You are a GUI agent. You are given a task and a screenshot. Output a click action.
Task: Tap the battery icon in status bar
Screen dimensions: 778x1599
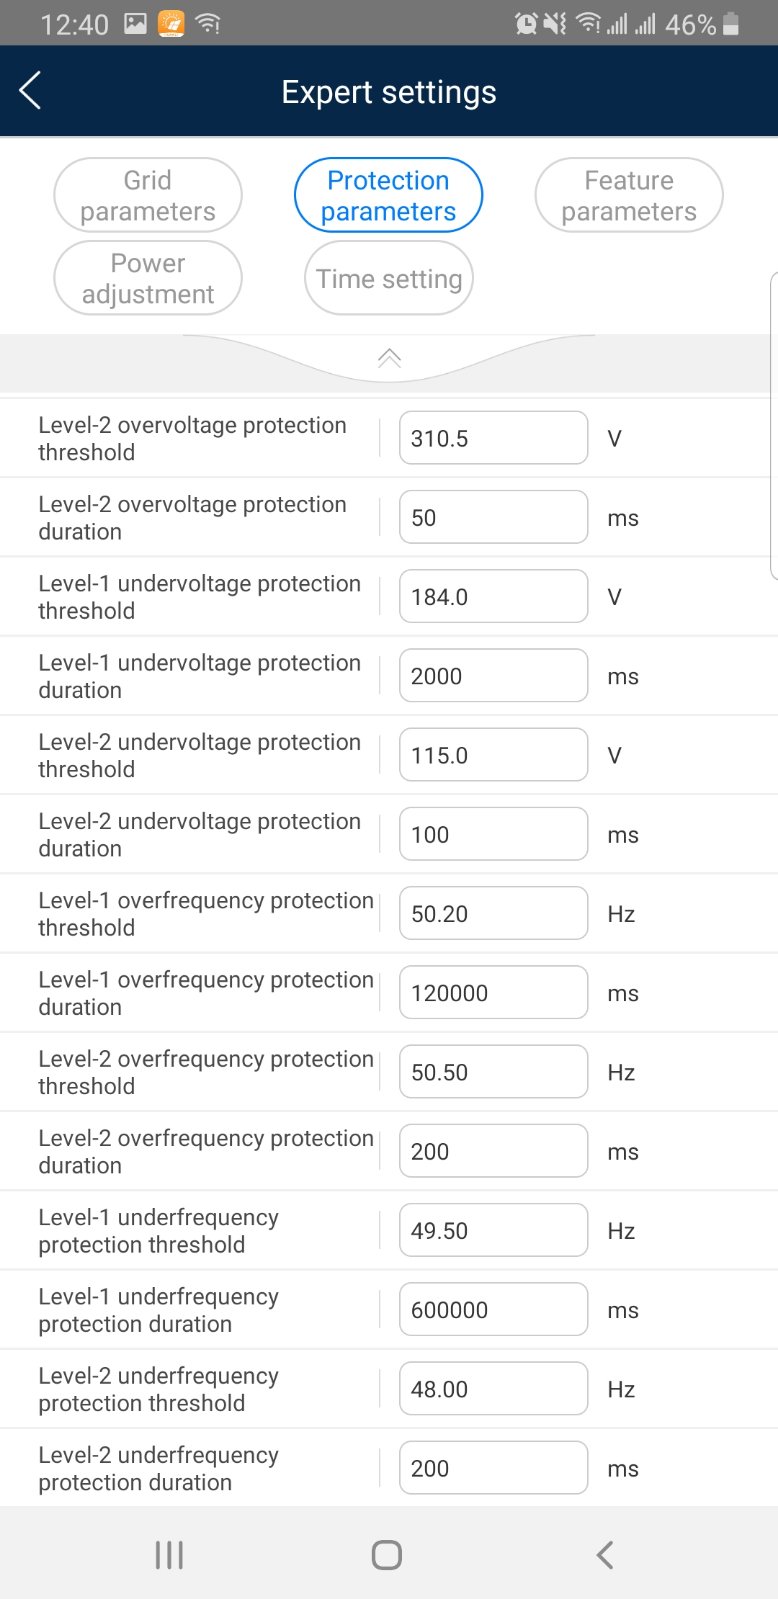731,24
